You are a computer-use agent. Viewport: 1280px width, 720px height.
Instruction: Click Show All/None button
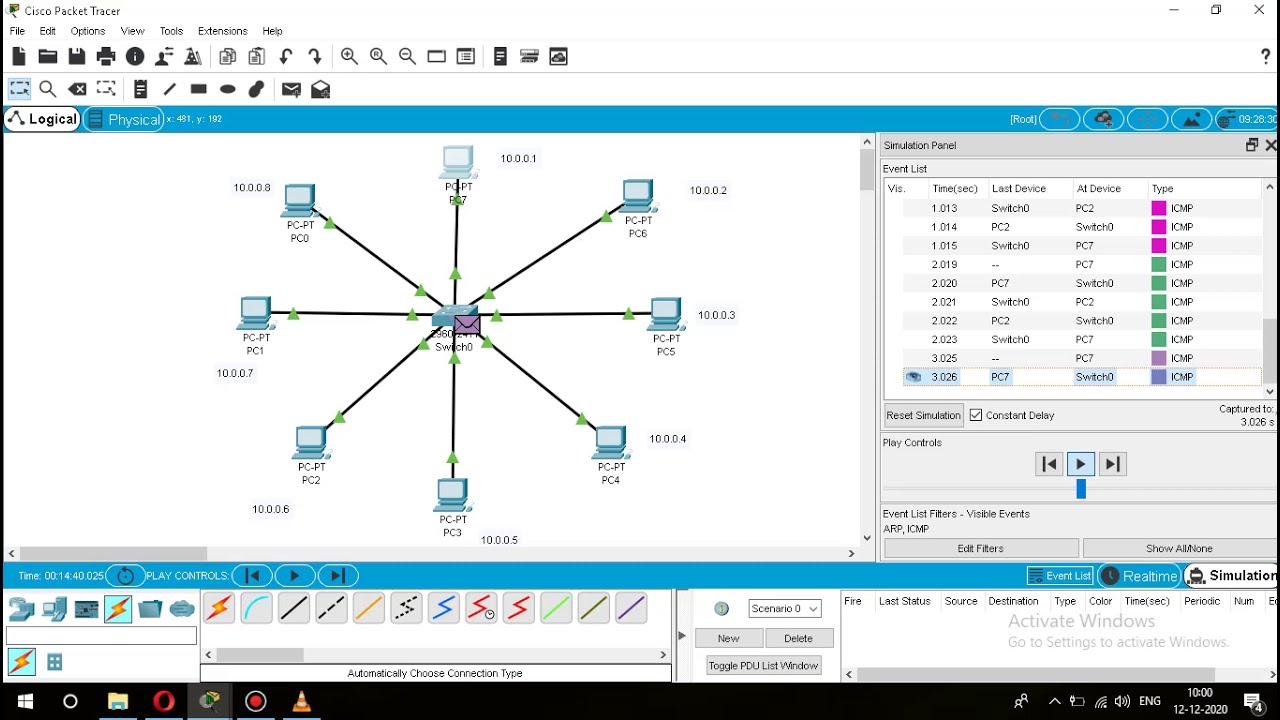click(1180, 549)
